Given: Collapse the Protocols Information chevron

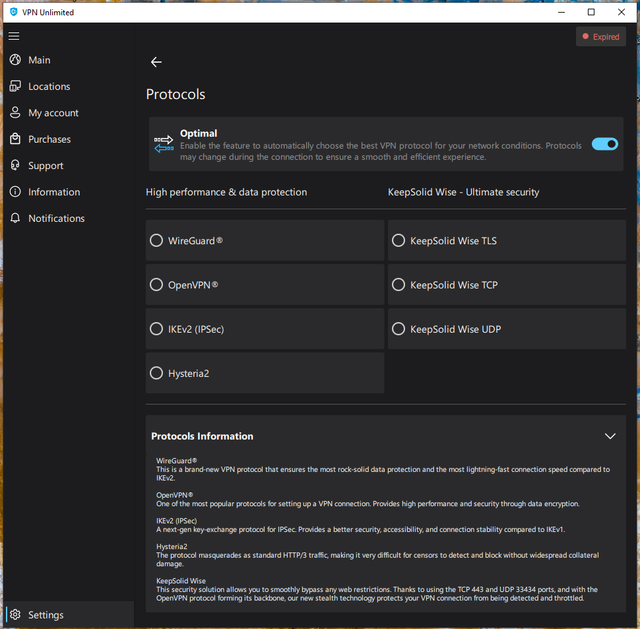Looking at the screenshot, I should pos(610,436).
